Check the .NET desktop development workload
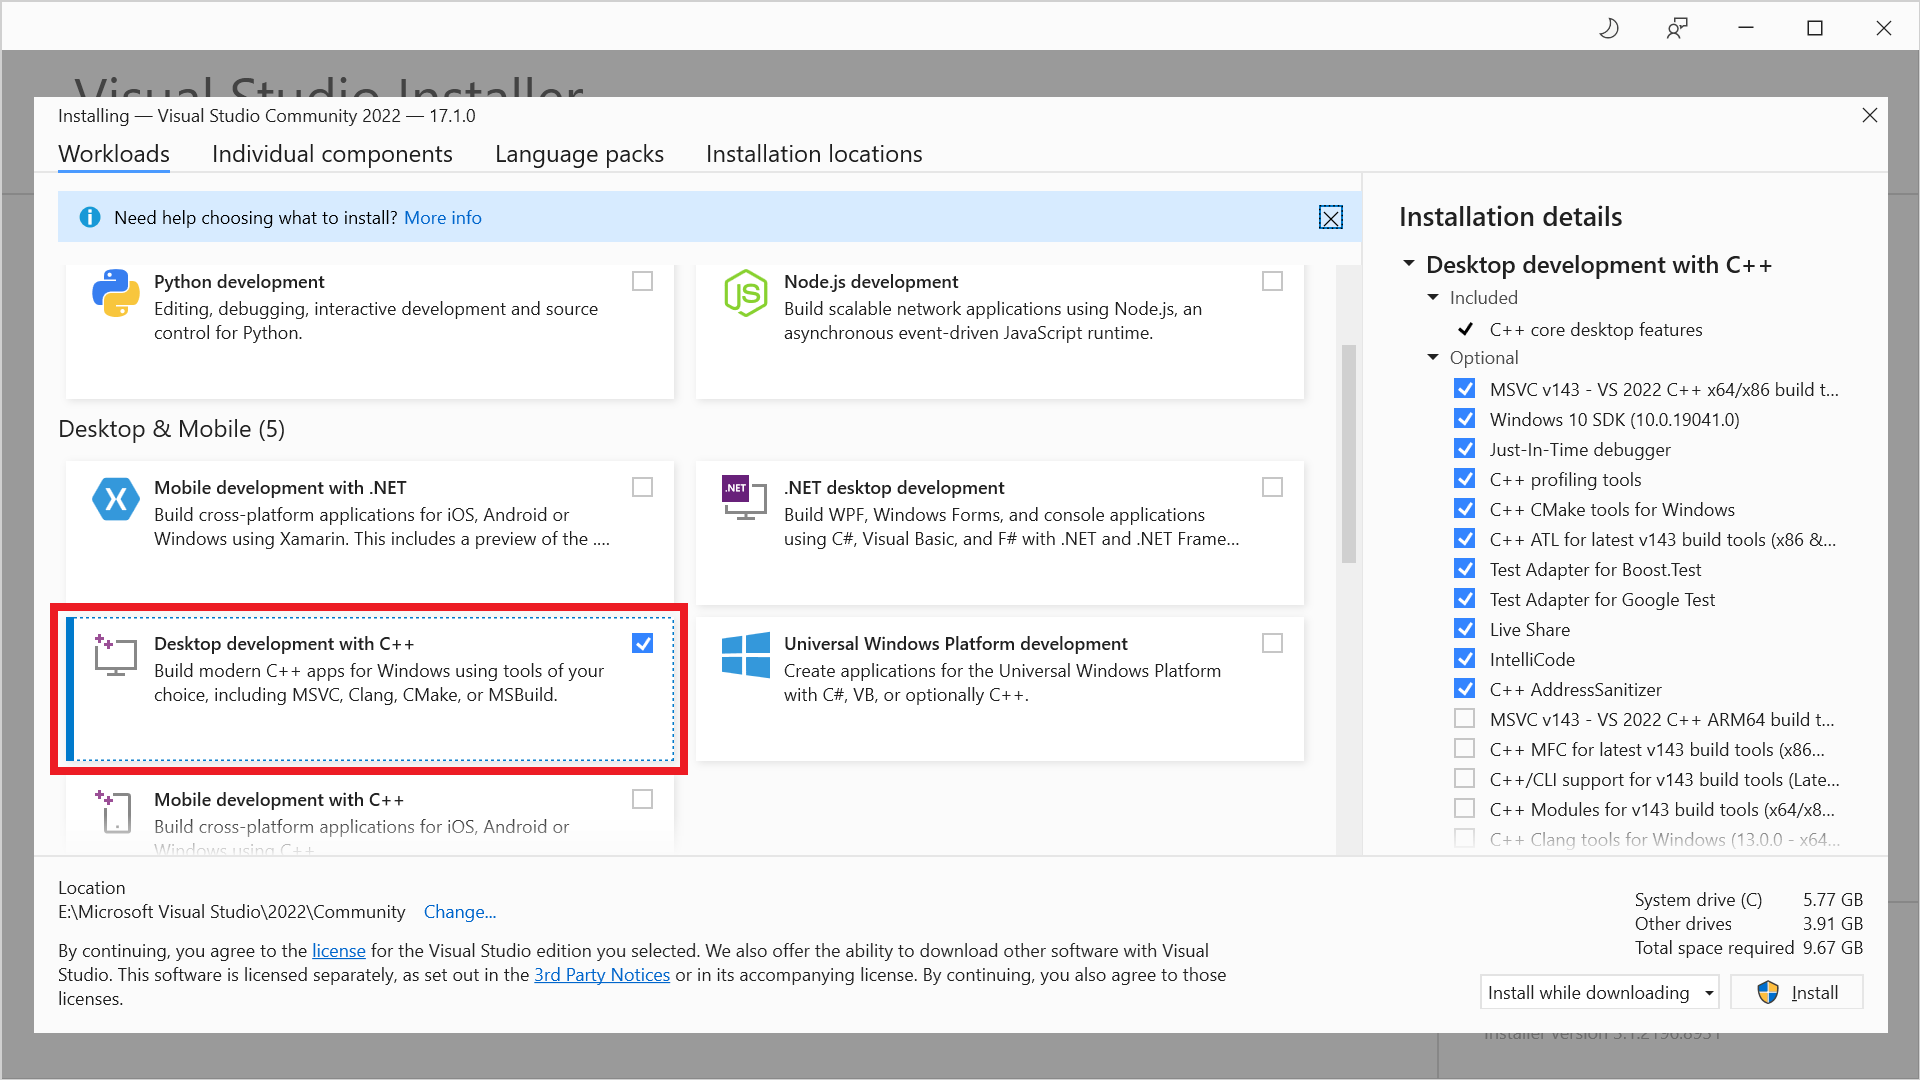The width and height of the screenshot is (1920, 1080). [x=1272, y=487]
